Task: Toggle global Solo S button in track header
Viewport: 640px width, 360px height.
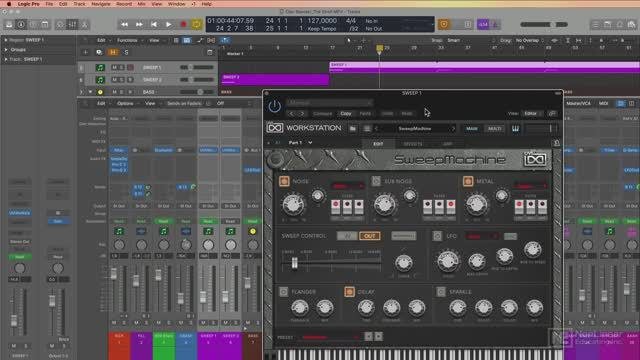Action: [x=126, y=52]
